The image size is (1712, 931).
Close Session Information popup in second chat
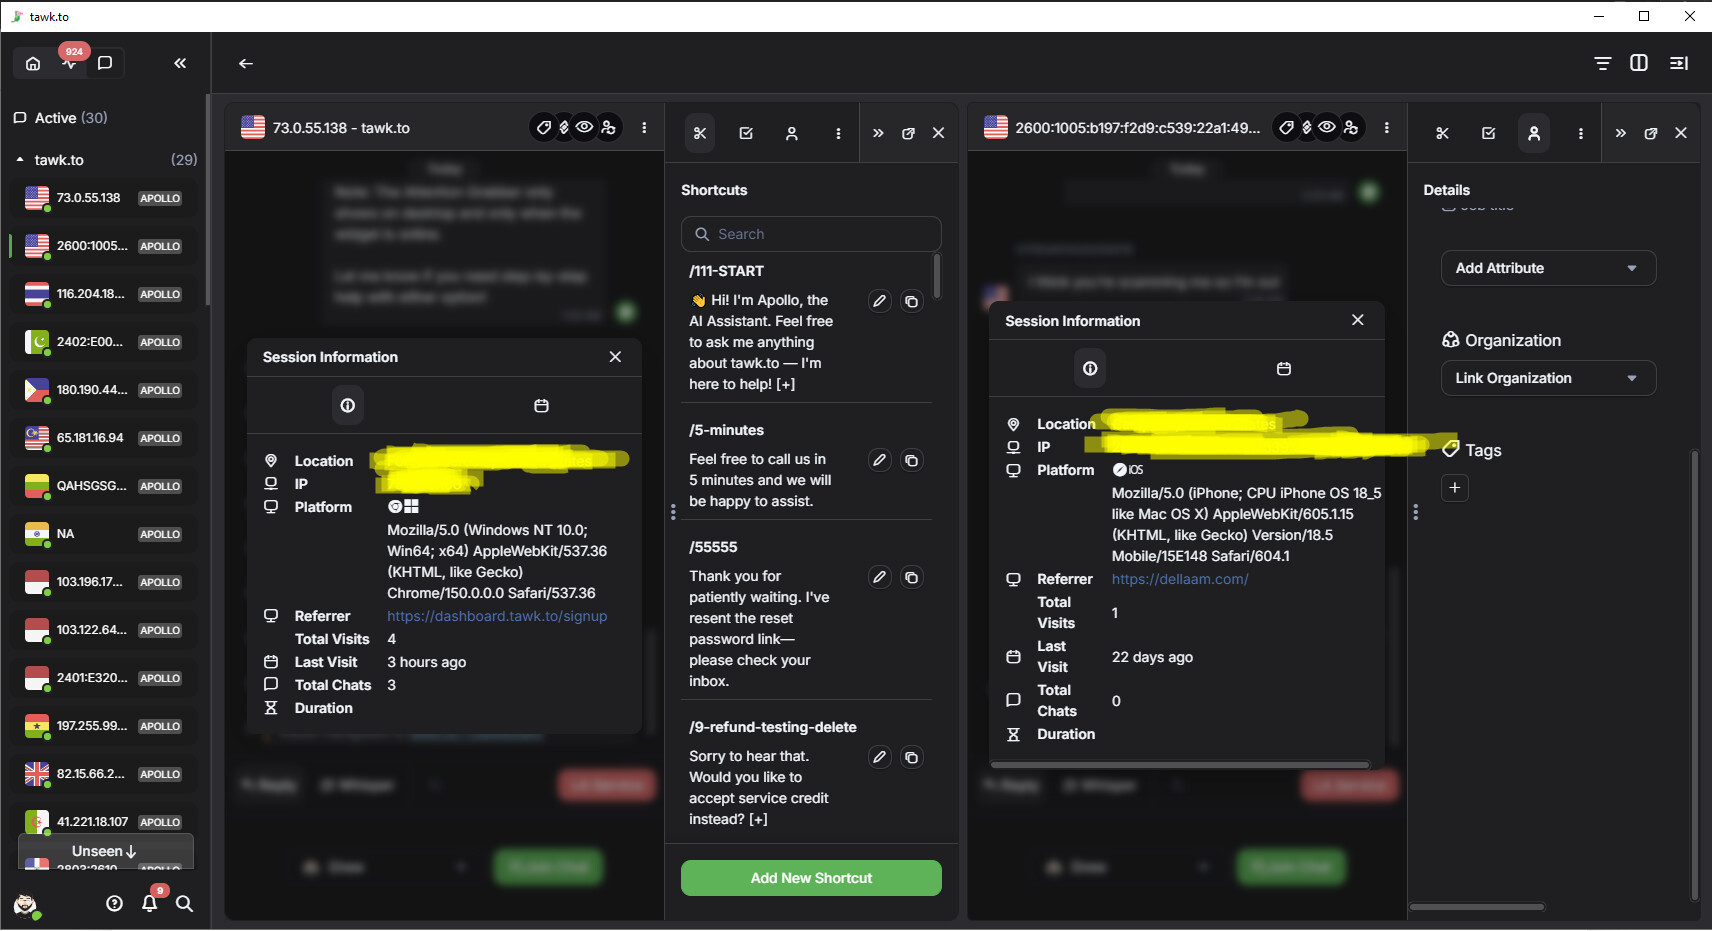[x=1357, y=320]
